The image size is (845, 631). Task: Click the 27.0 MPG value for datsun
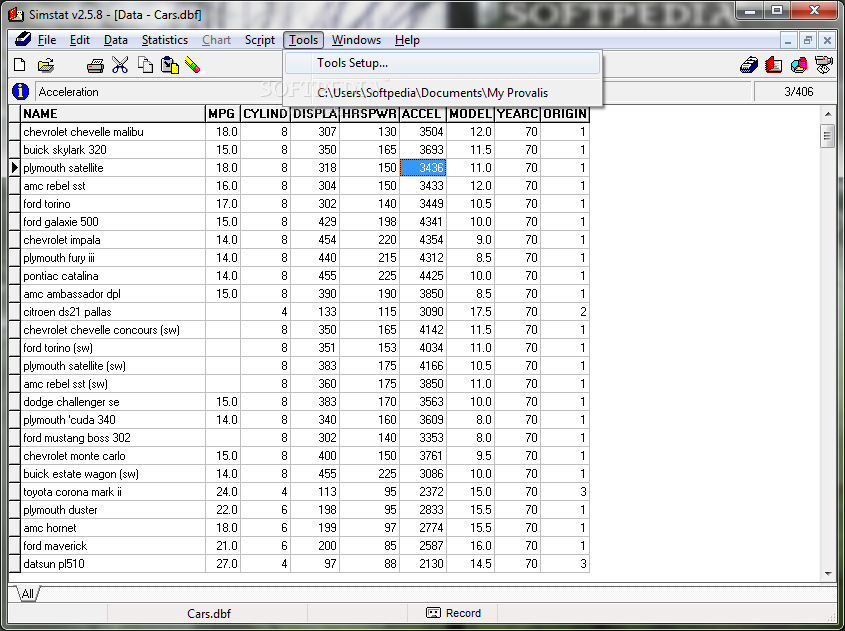click(223, 564)
